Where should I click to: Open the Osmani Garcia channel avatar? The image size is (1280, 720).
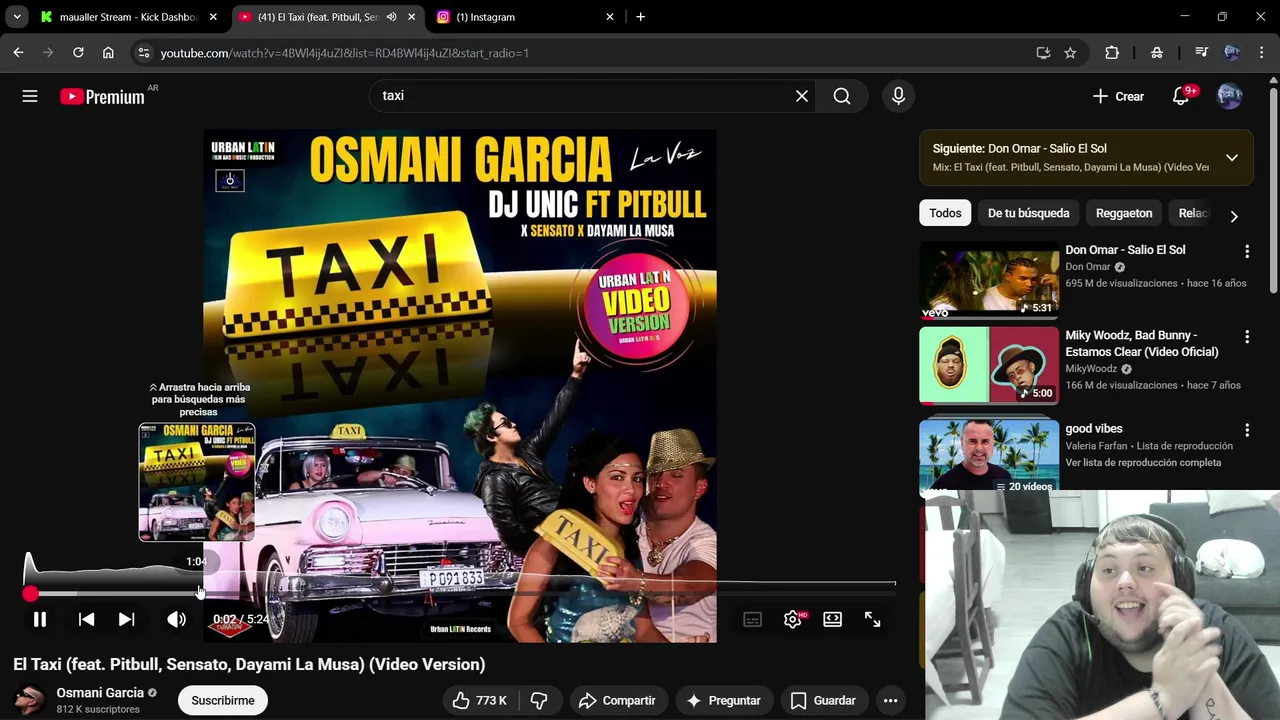point(29,700)
